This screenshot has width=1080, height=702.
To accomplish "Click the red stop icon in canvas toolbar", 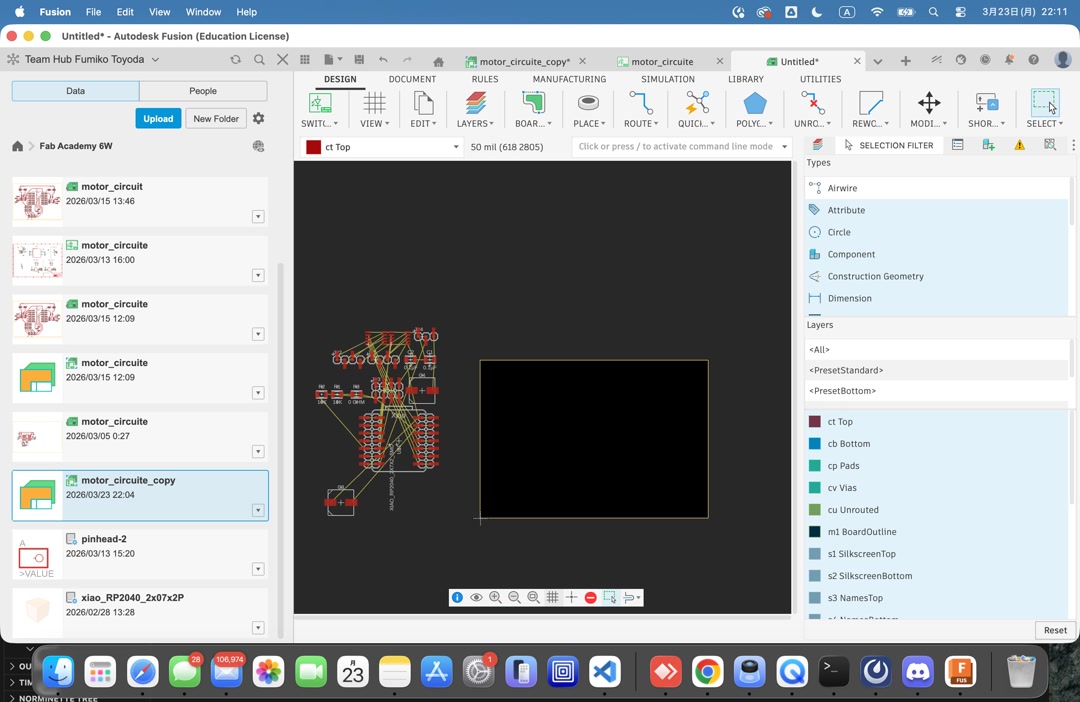I will tap(590, 597).
